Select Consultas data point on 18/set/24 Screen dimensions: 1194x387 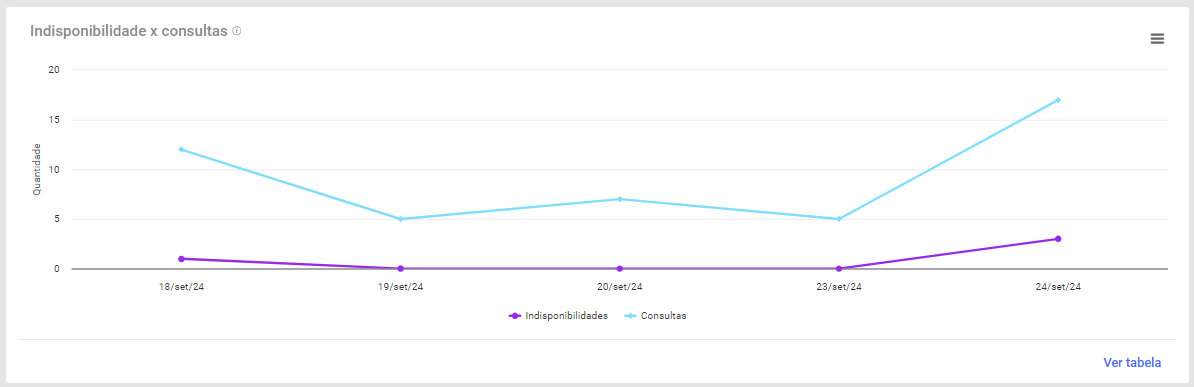(181, 149)
